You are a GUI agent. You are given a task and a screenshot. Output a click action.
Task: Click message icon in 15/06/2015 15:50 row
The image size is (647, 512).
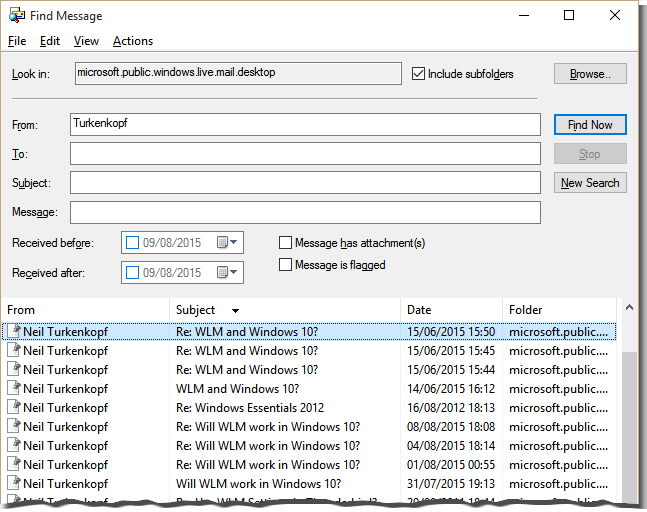(14, 331)
